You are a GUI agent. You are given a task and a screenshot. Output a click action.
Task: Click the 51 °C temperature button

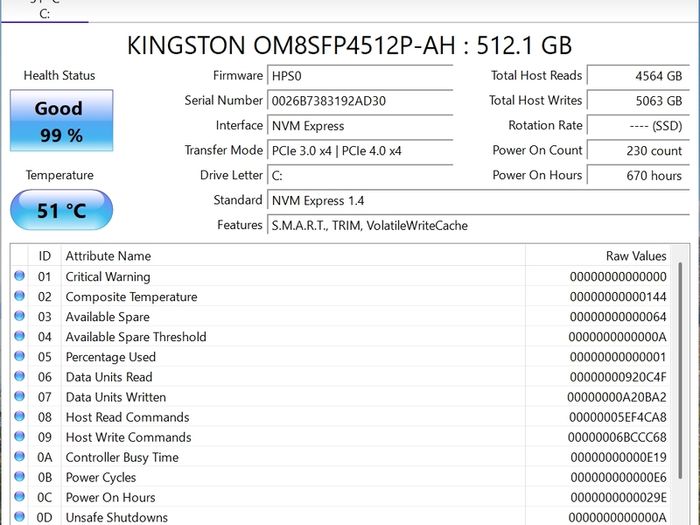(62, 210)
